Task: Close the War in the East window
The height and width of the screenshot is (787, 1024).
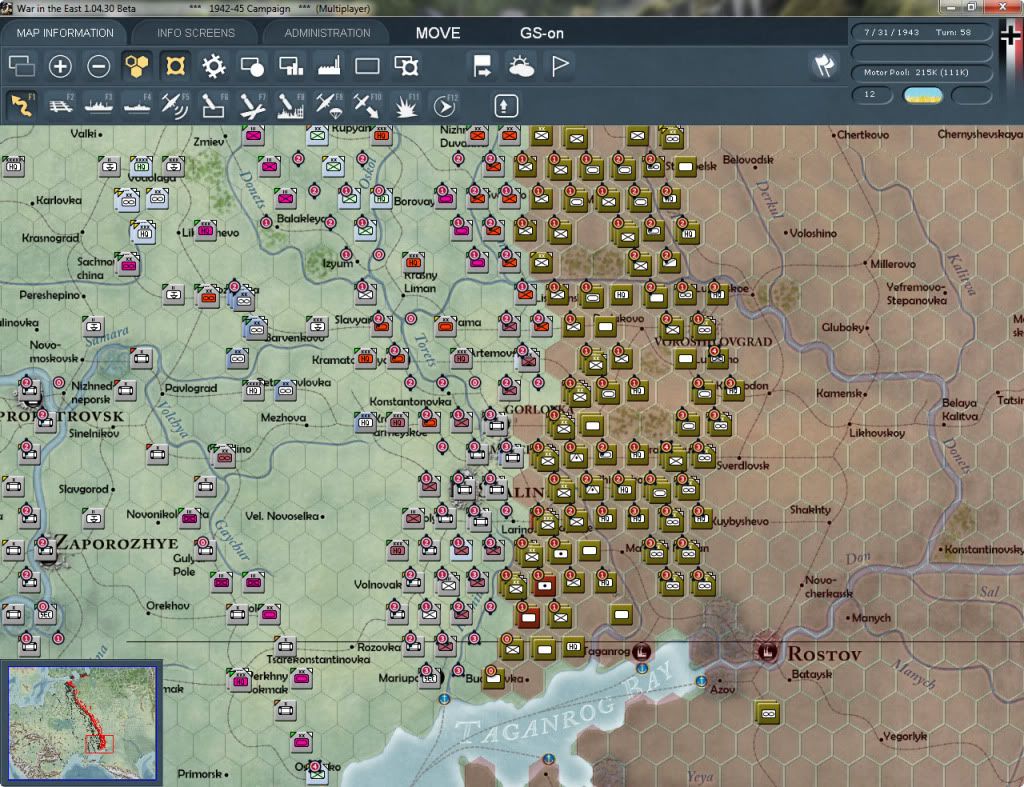Action: (x=1002, y=7)
